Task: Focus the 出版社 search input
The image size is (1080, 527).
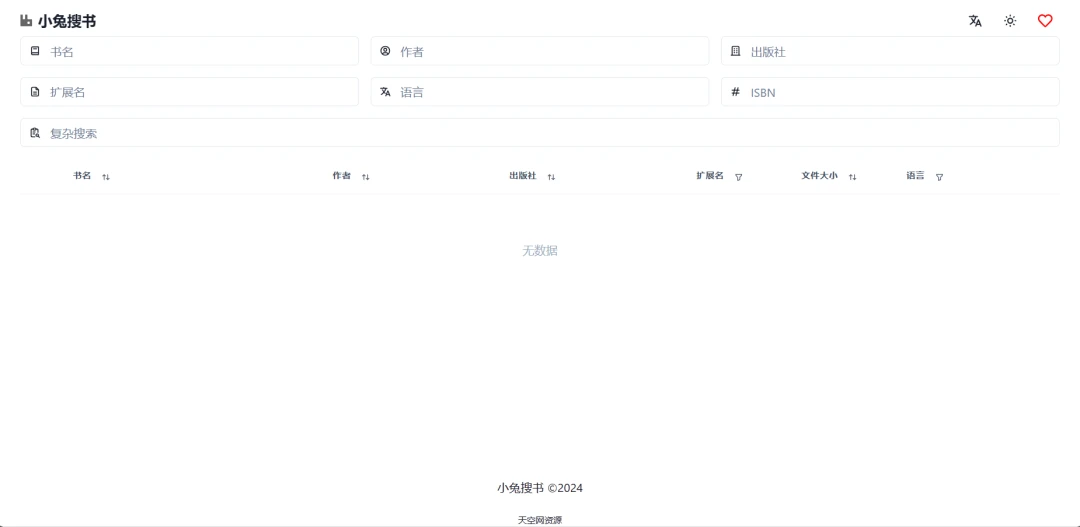Action: (x=890, y=51)
